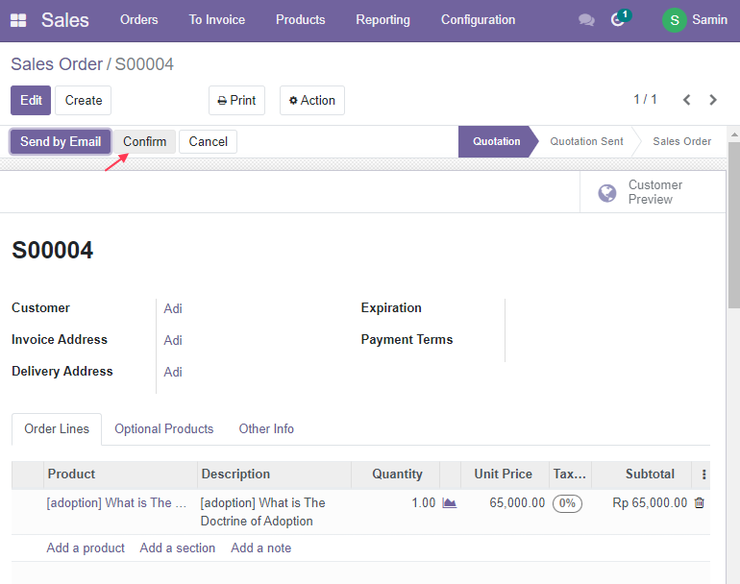Viewport: 740px width, 584px height.
Task: Click the quantity value 1.00
Action: [423, 503]
